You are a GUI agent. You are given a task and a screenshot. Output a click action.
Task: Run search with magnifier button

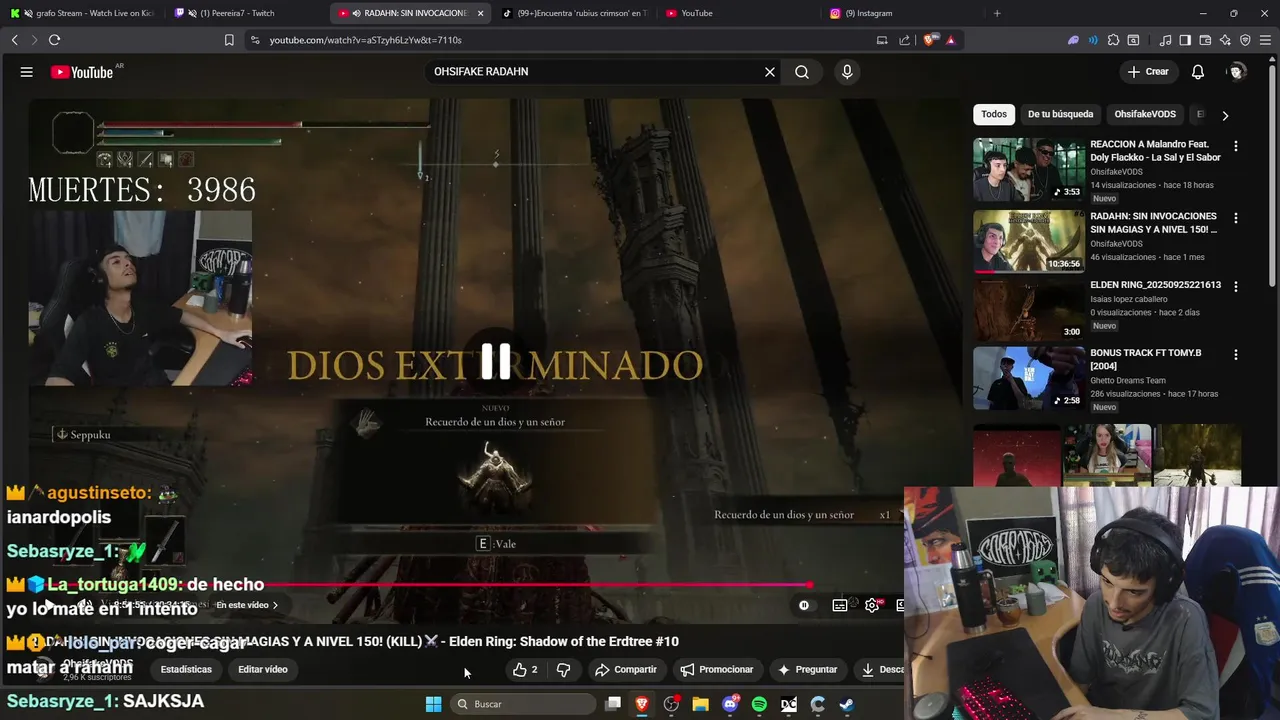coord(802,72)
